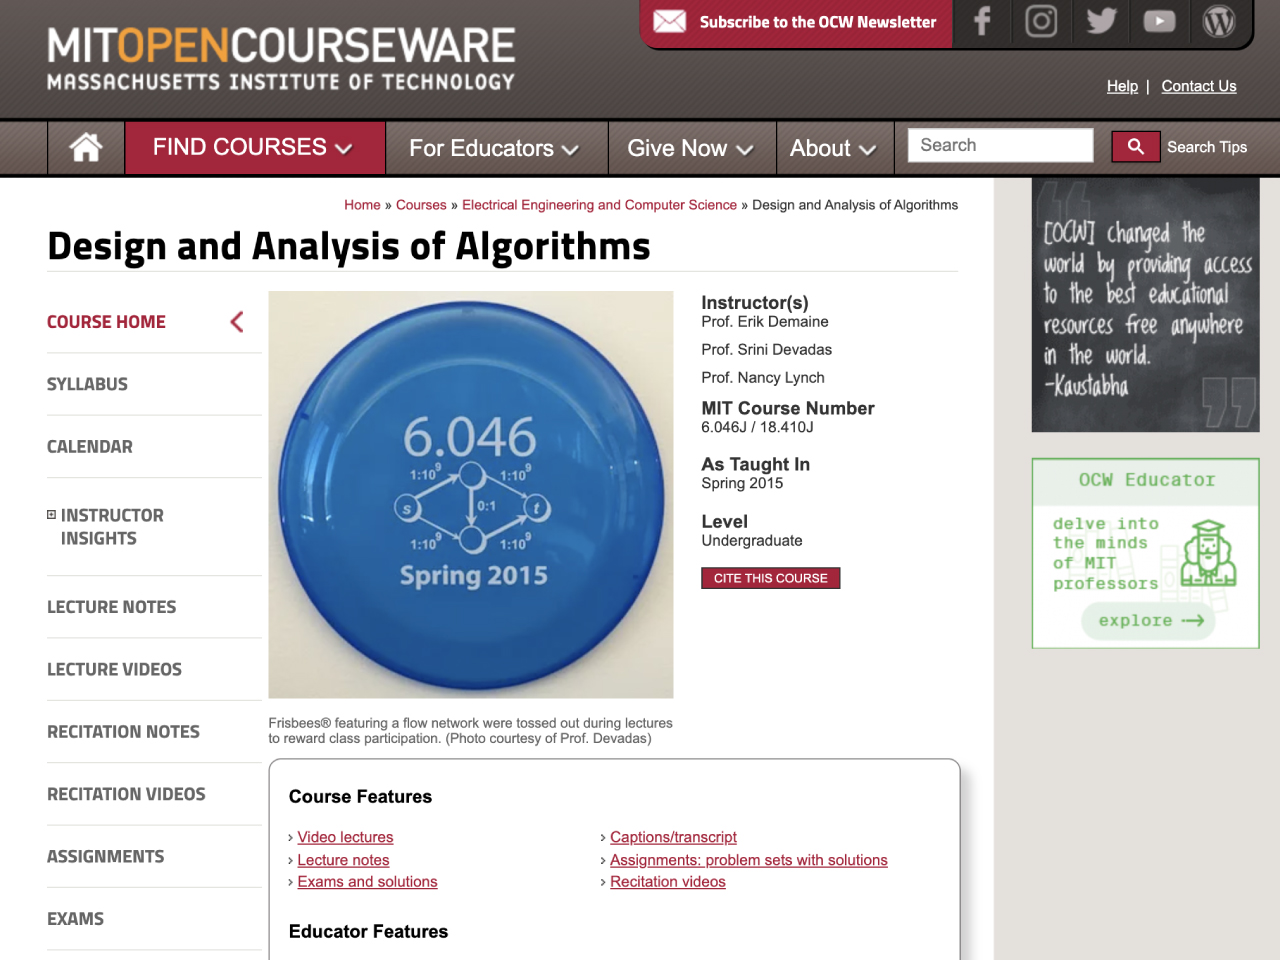Image resolution: width=1280 pixels, height=960 pixels.
Task: Click inside the Search text field
Action: [x=1000, y=145]
